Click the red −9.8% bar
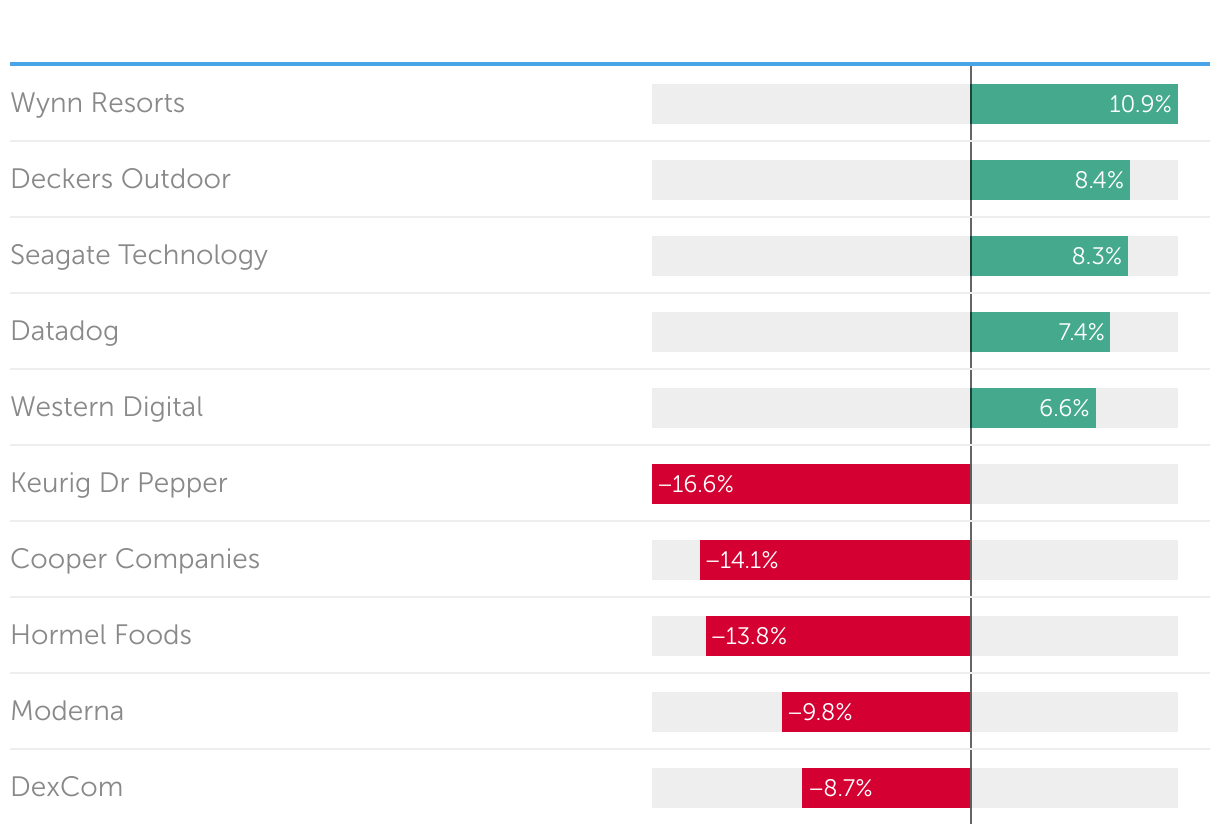The width and height of the screenshot is (1220, 834). pos(876,712)
